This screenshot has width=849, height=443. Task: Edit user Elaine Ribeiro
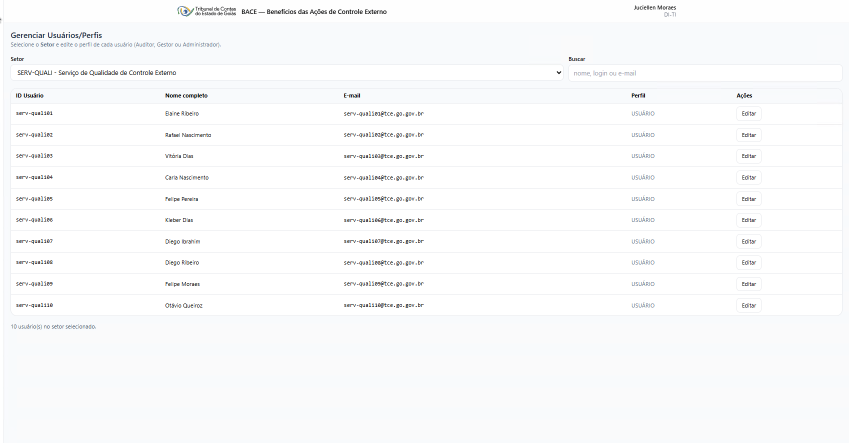pyautogui.click(x=748, y=113)
